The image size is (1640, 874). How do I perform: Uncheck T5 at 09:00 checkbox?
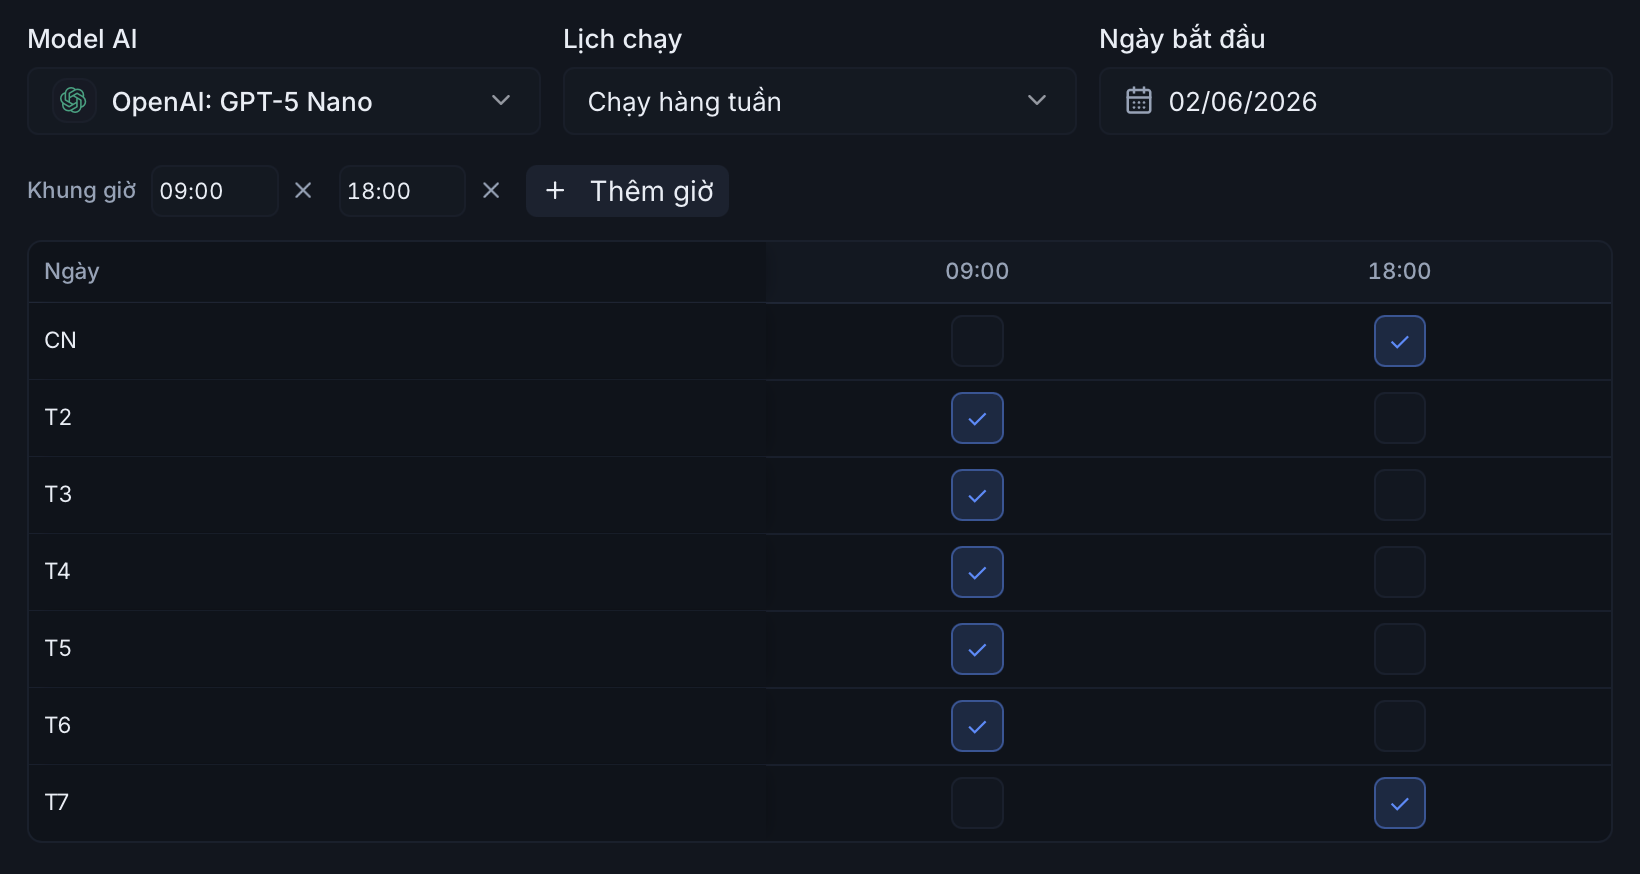(977, 649)
